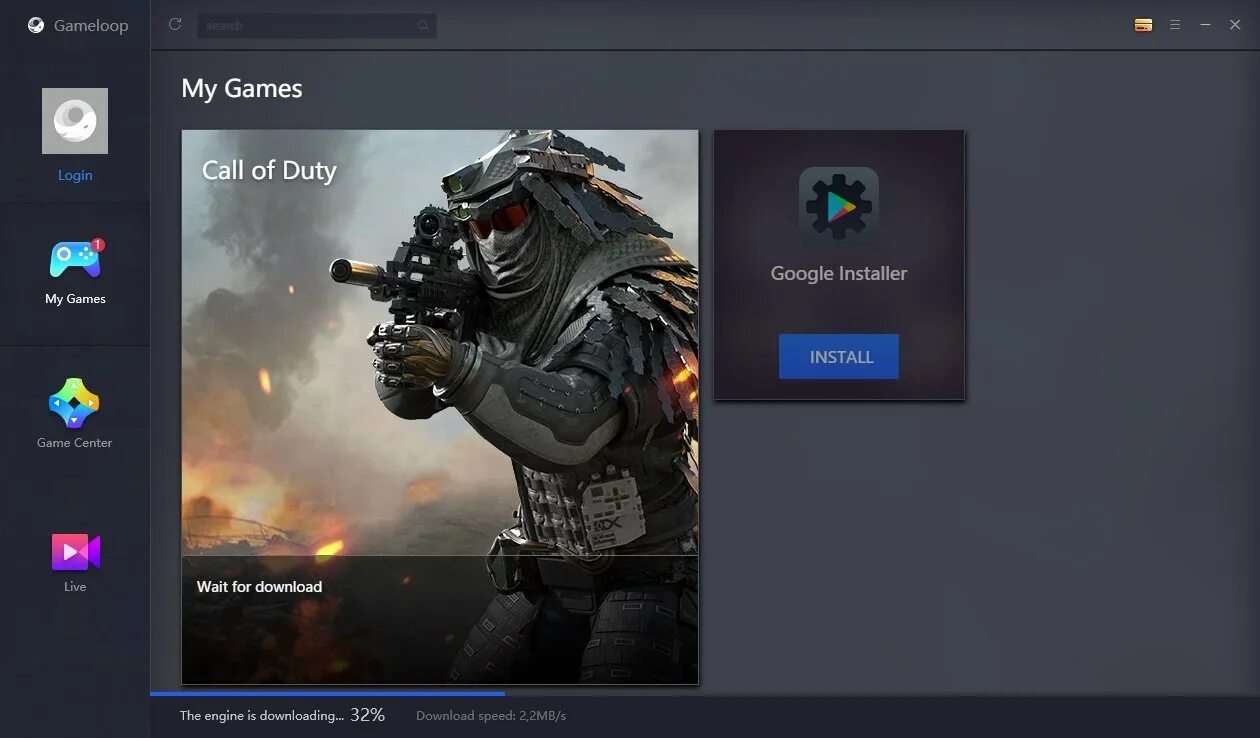Click the Gameloop logo icon
The image size is (1260, 738).
coord(36,26)
